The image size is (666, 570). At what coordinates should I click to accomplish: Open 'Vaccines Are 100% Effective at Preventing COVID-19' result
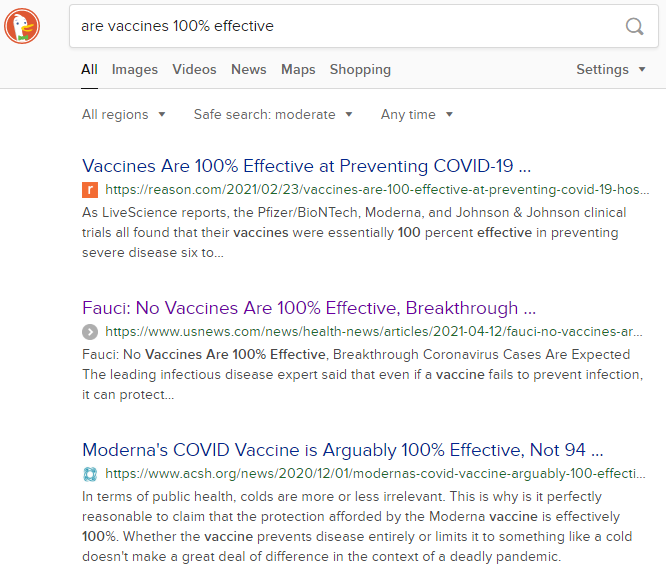306,166
